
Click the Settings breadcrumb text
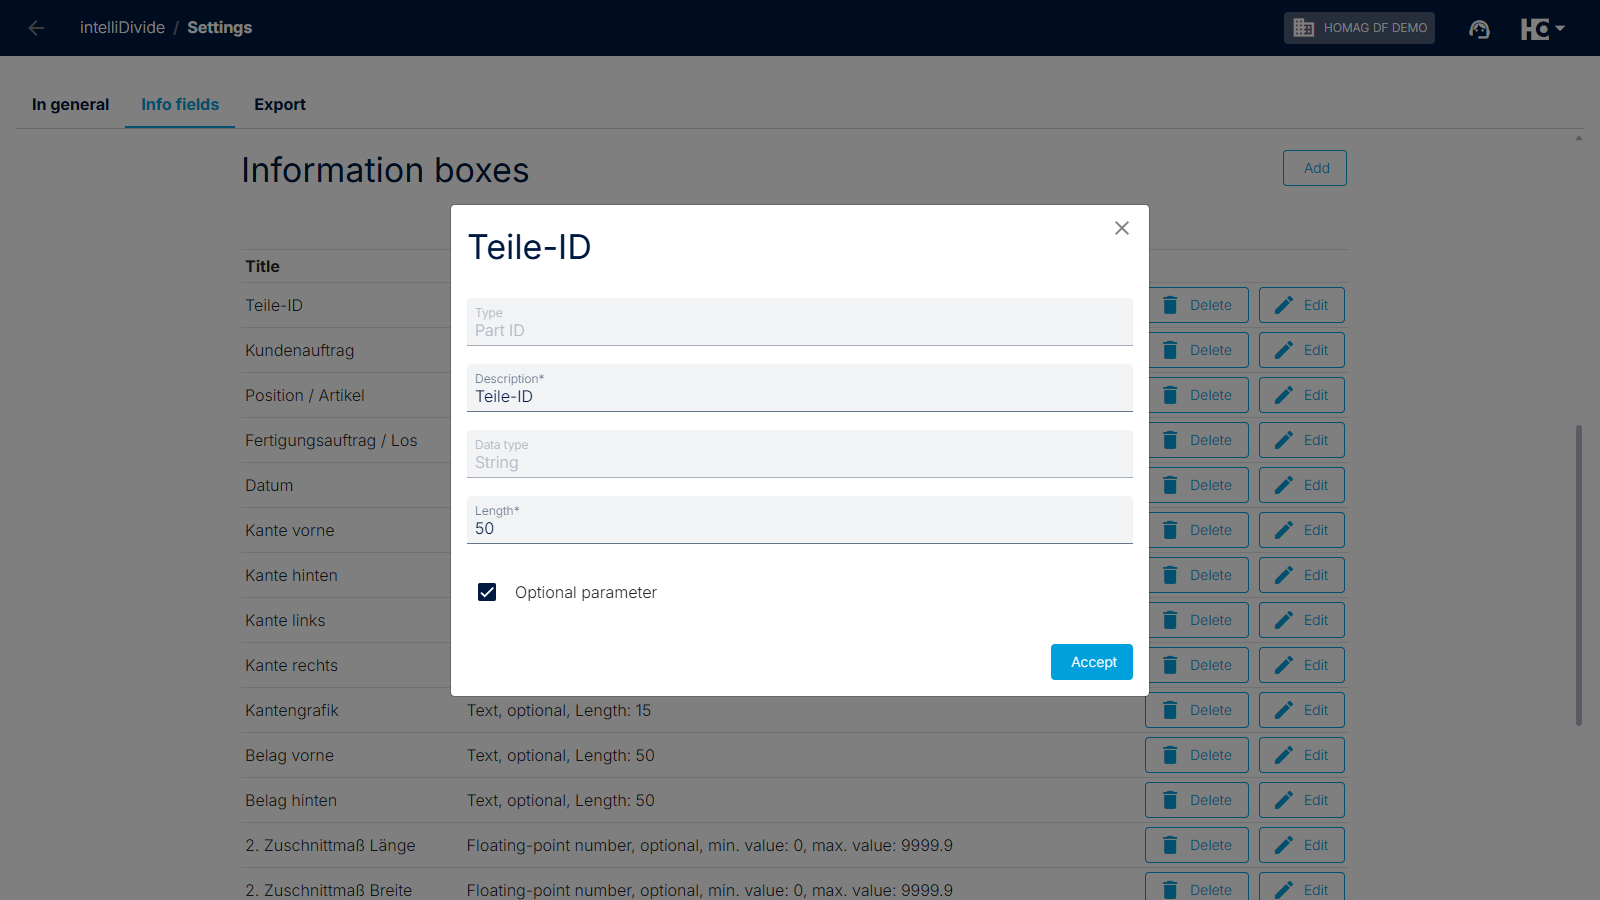click(220, 28)
